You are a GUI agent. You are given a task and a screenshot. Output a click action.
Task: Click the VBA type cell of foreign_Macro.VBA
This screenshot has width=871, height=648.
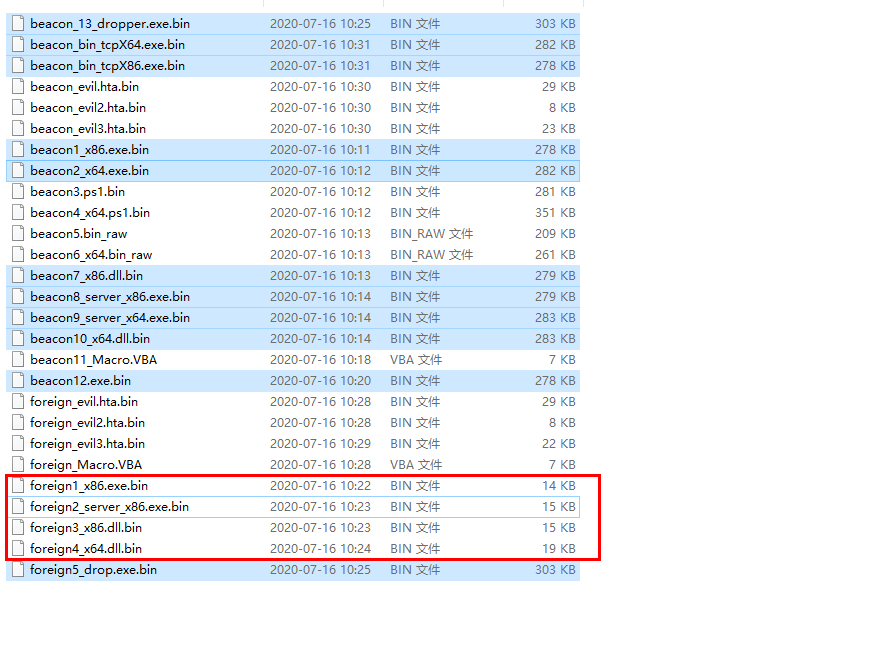click(416, 464)
